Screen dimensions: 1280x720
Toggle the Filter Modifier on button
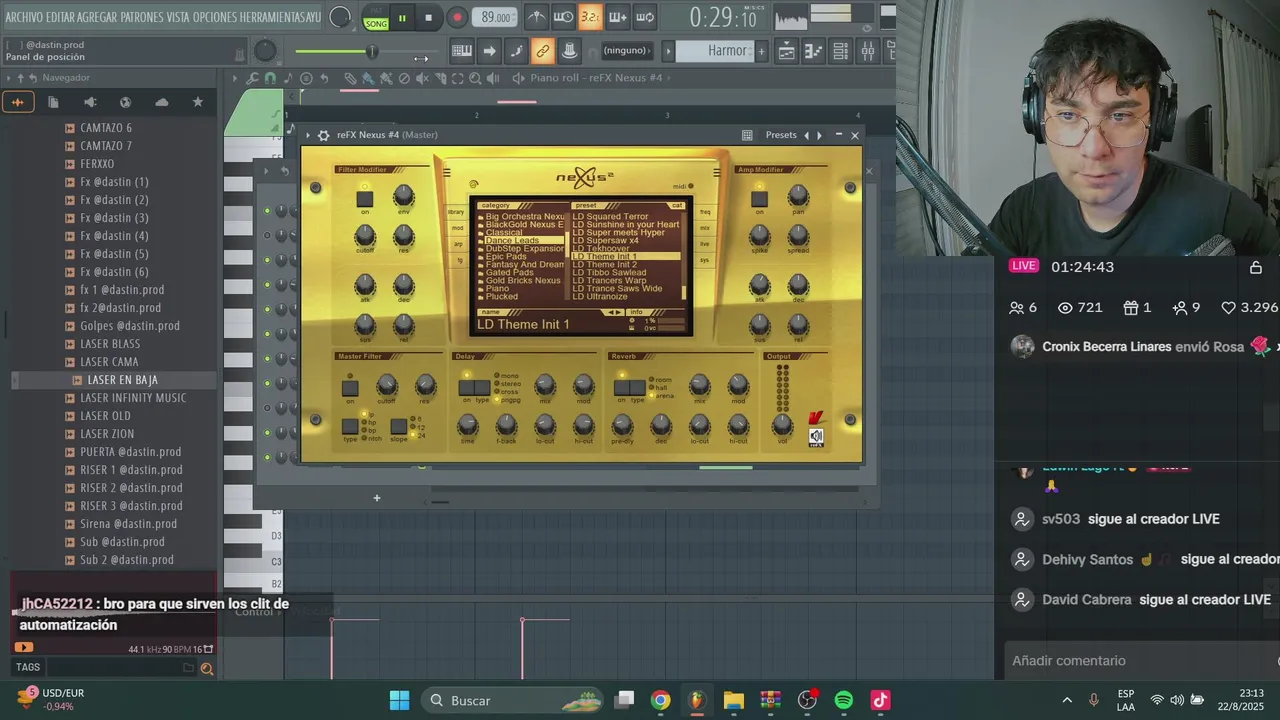pyautogui.click(x=365, y=198)
